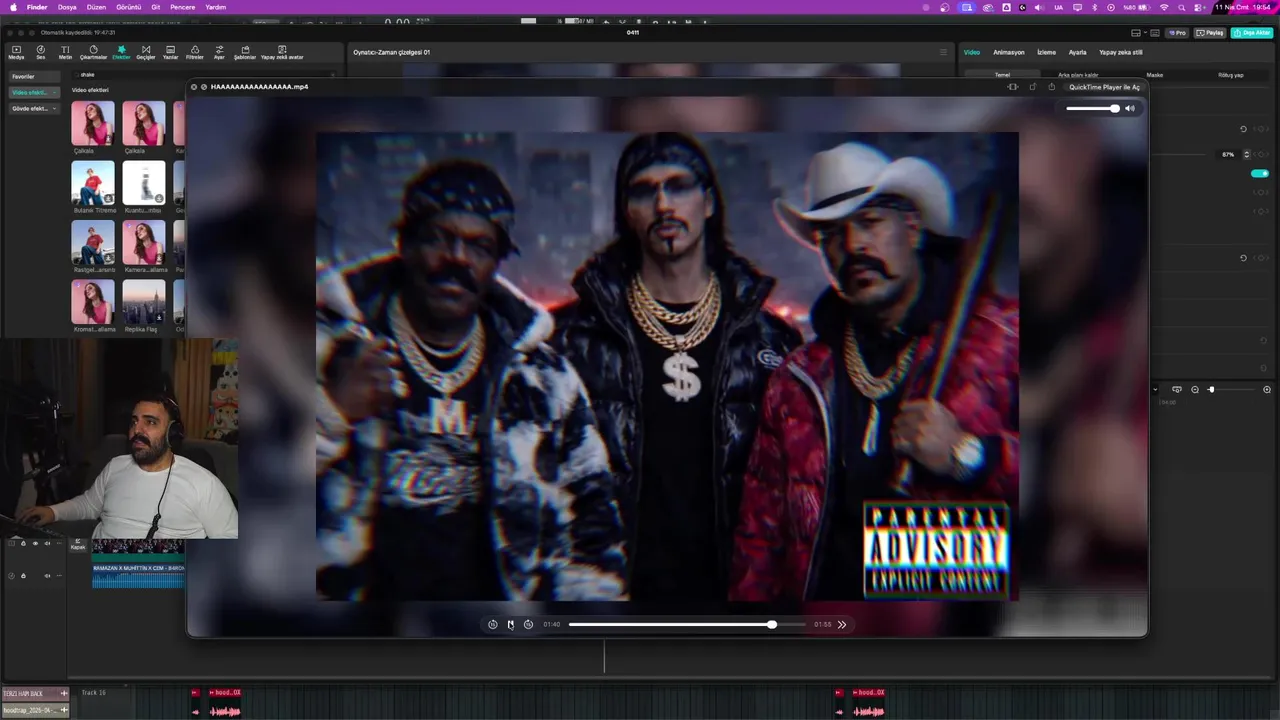Open the Pencere menu
Image resolution: width=1280 pixels, height=720 pixels.
[182, 7]
